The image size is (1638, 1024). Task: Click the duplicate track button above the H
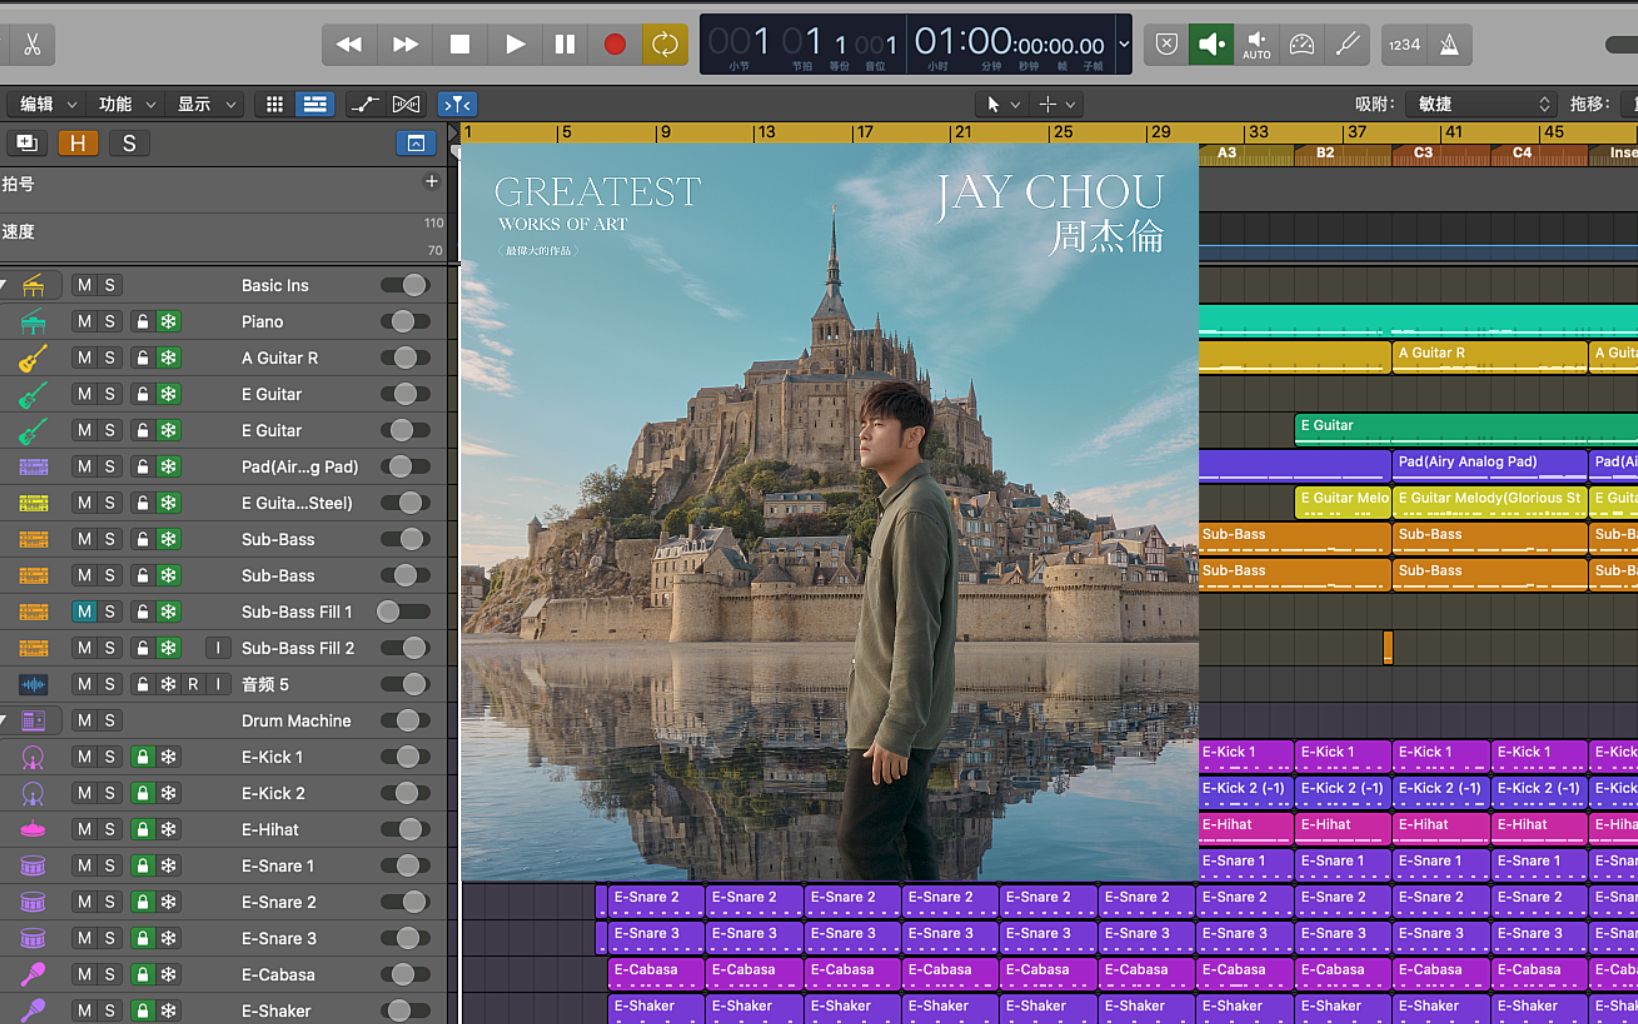tap(27, 143)
